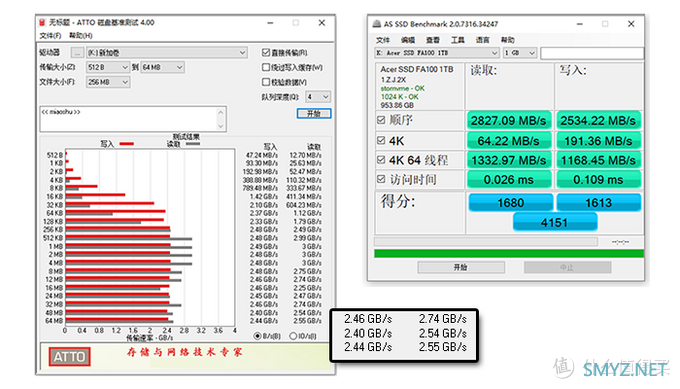Expand the queue depth dropdown
The image size is (680, 389).
pyautogui.click(x=317, y=97)
